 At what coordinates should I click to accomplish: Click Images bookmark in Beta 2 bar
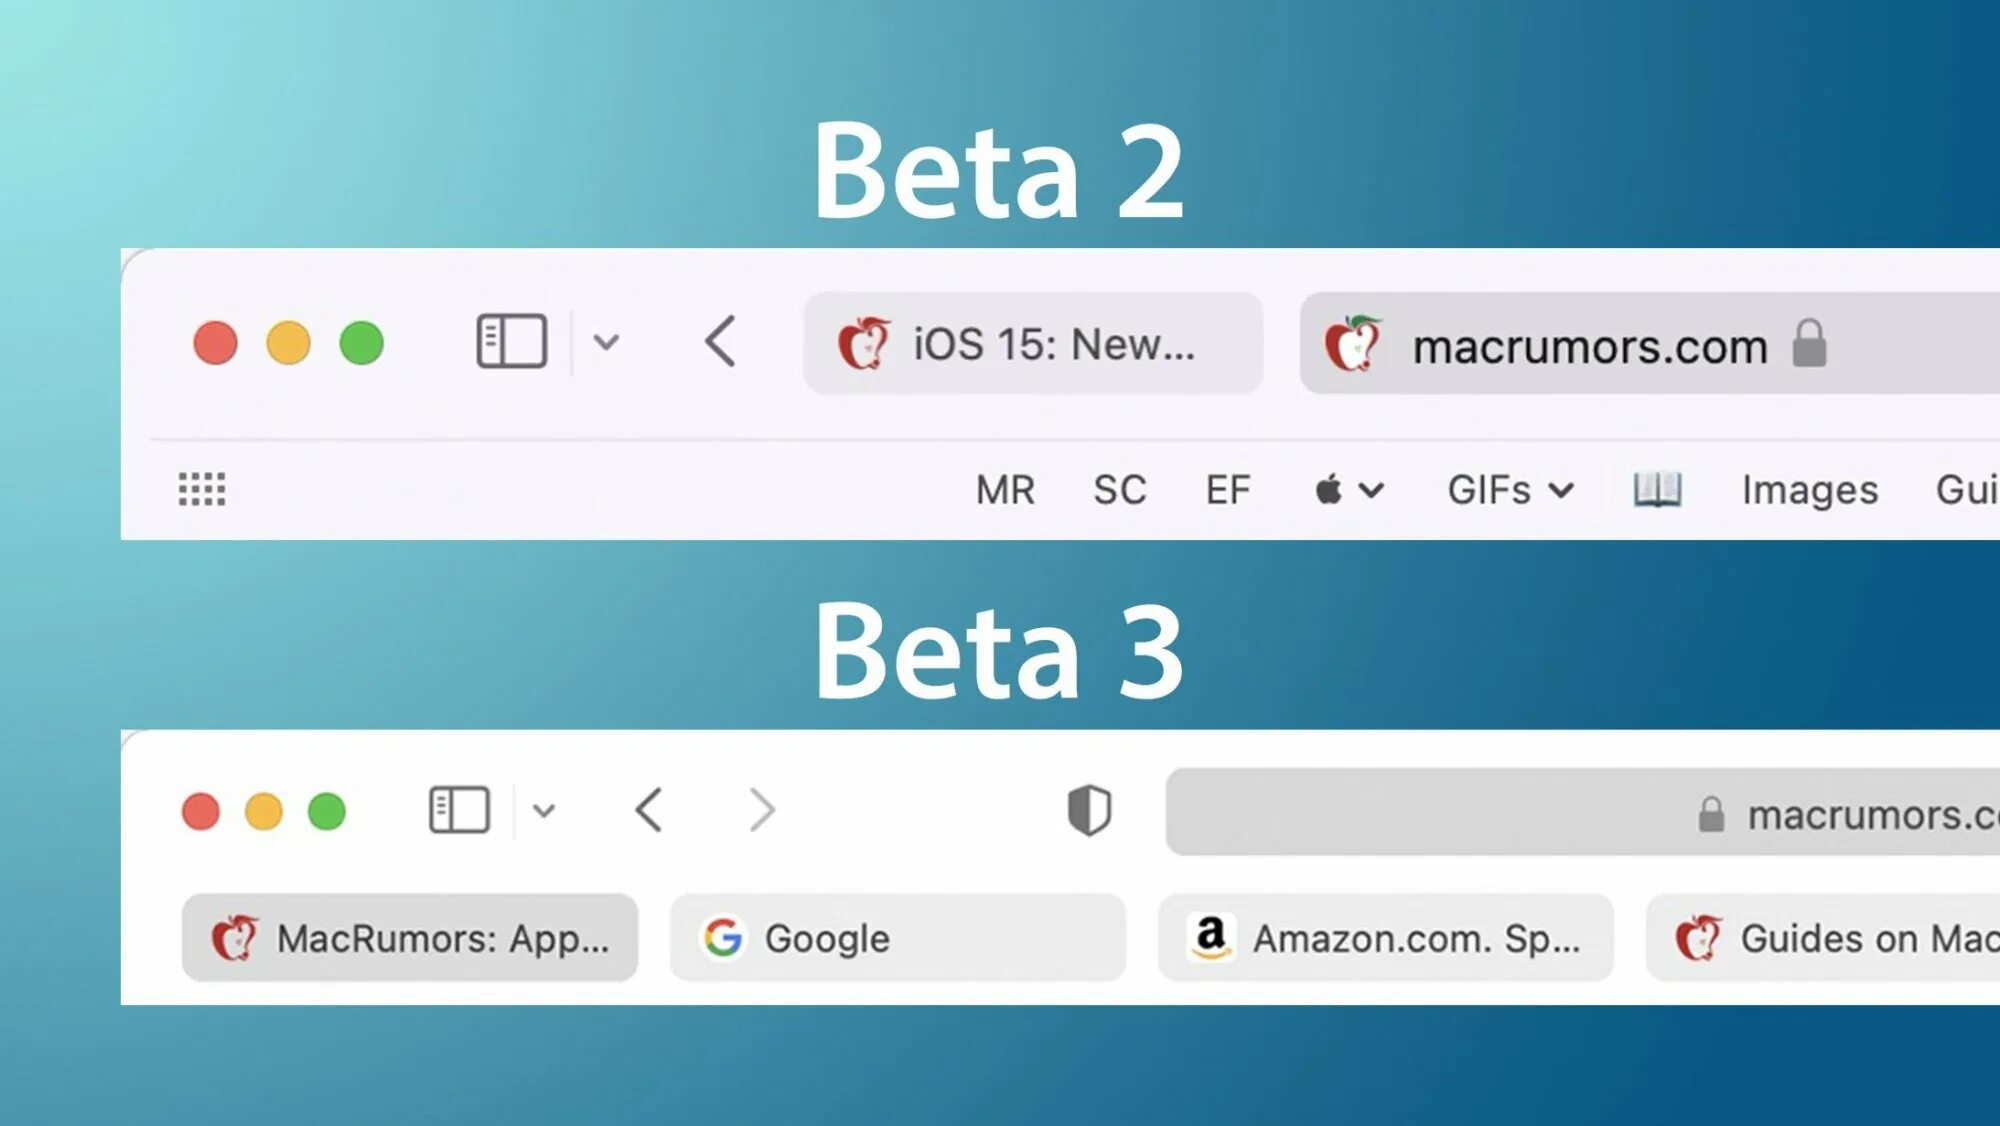[1808, 489]
